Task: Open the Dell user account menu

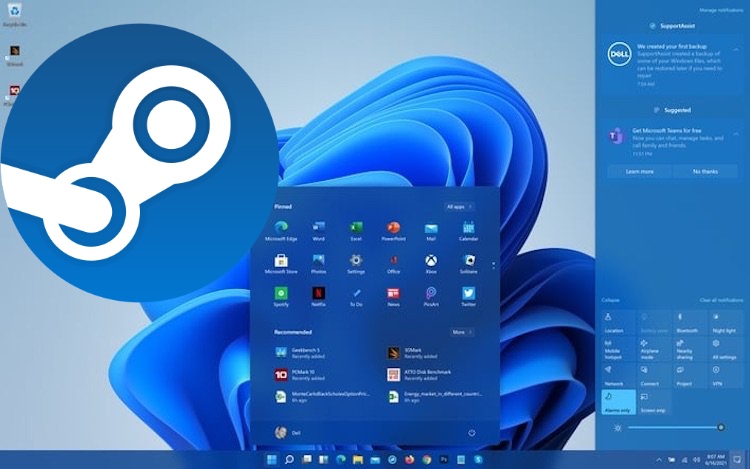Action: [x=287, y=433]
